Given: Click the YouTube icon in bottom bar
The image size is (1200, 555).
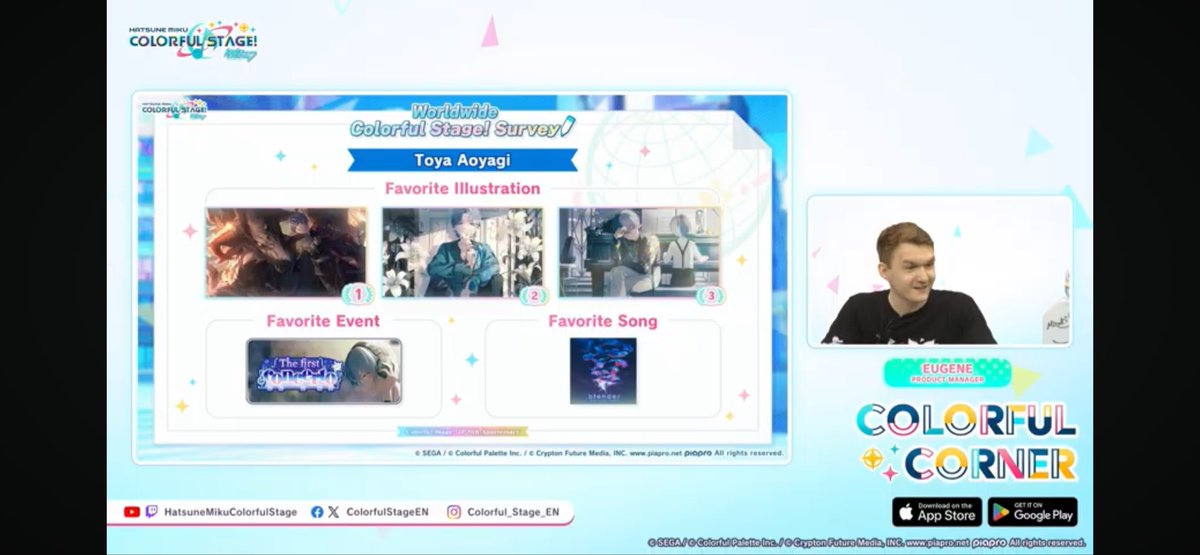Looking at the screenshot, I should tap(132, 512).
